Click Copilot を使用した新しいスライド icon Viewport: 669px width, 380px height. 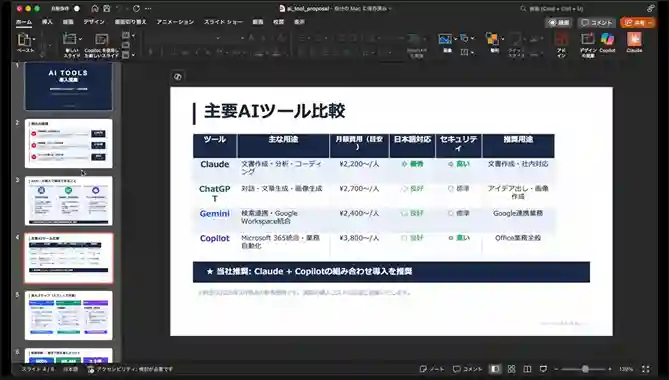coord(102,40)
